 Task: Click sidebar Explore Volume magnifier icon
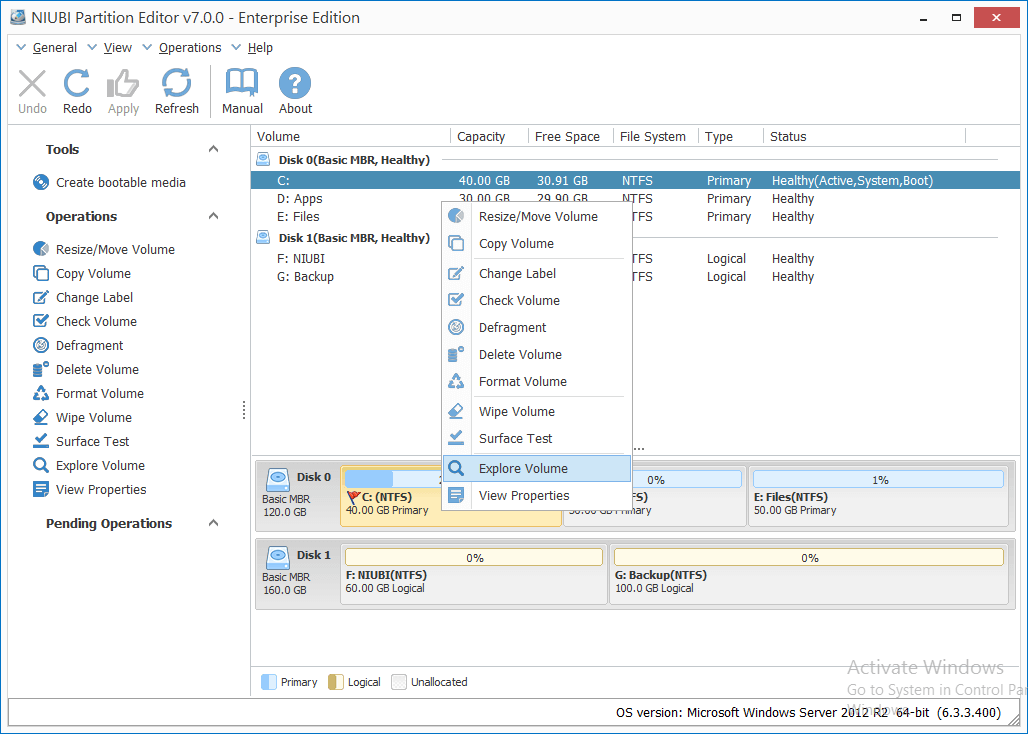(41, 465)
